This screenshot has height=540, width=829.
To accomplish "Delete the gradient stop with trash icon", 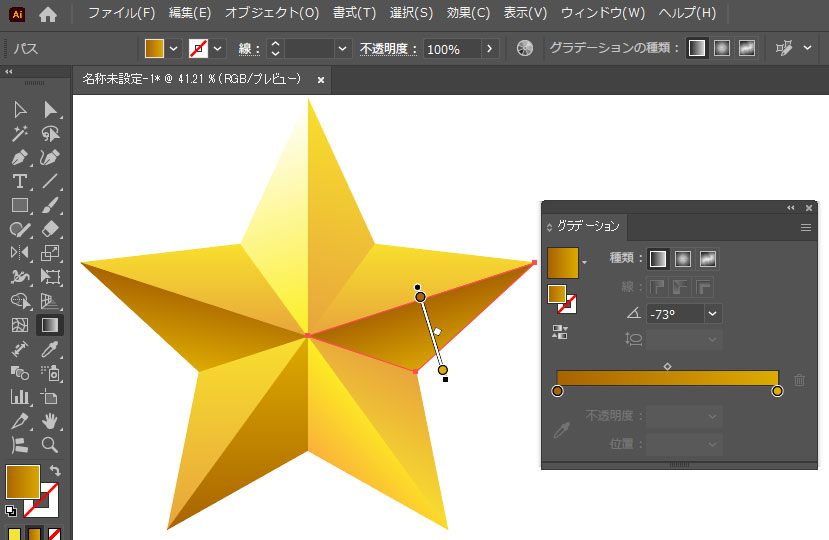I will click(799, 380).
